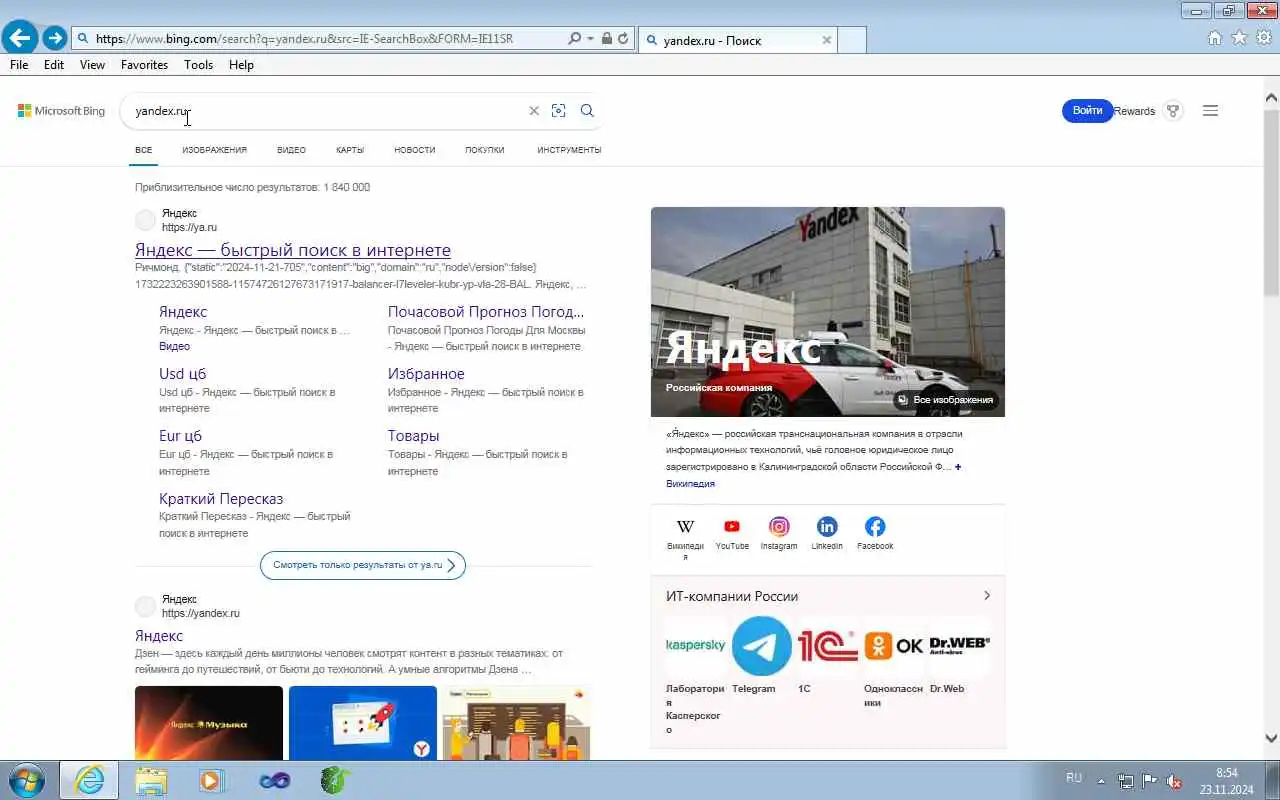
Task: Open the https://yandex.ru 'Яндекс' result
Action: pos(159,636)
